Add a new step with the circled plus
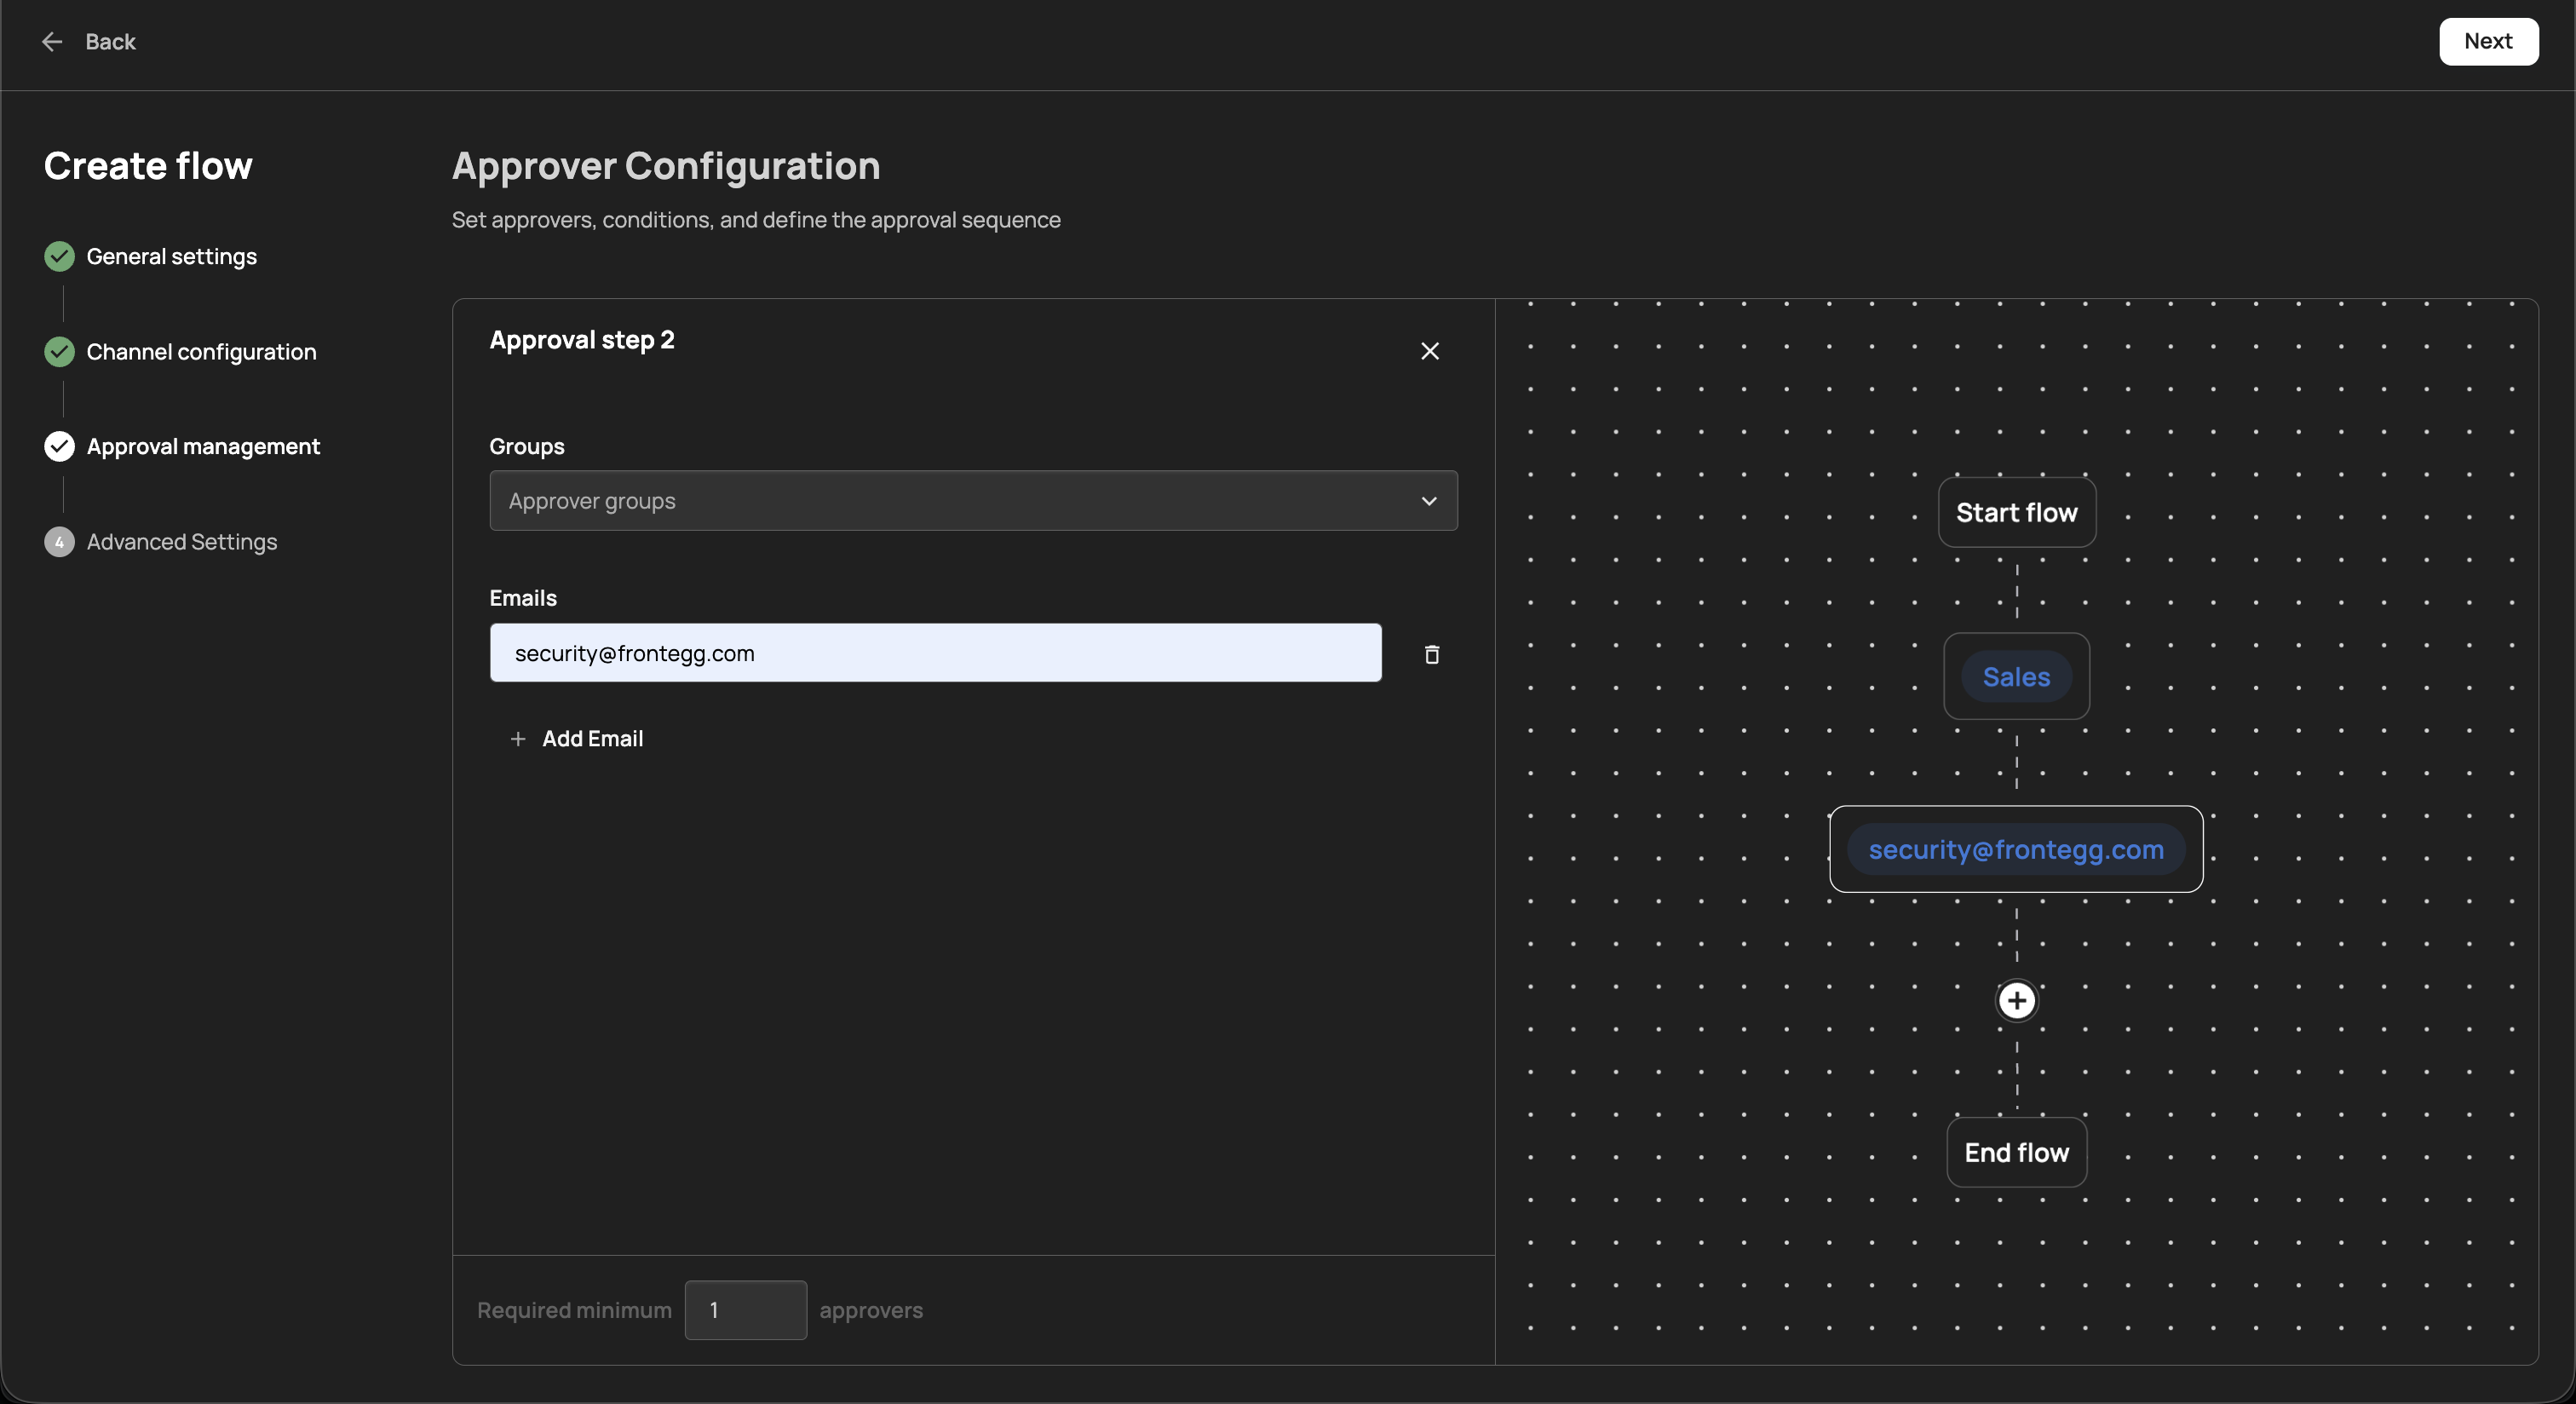 tap(2016, 1000)
